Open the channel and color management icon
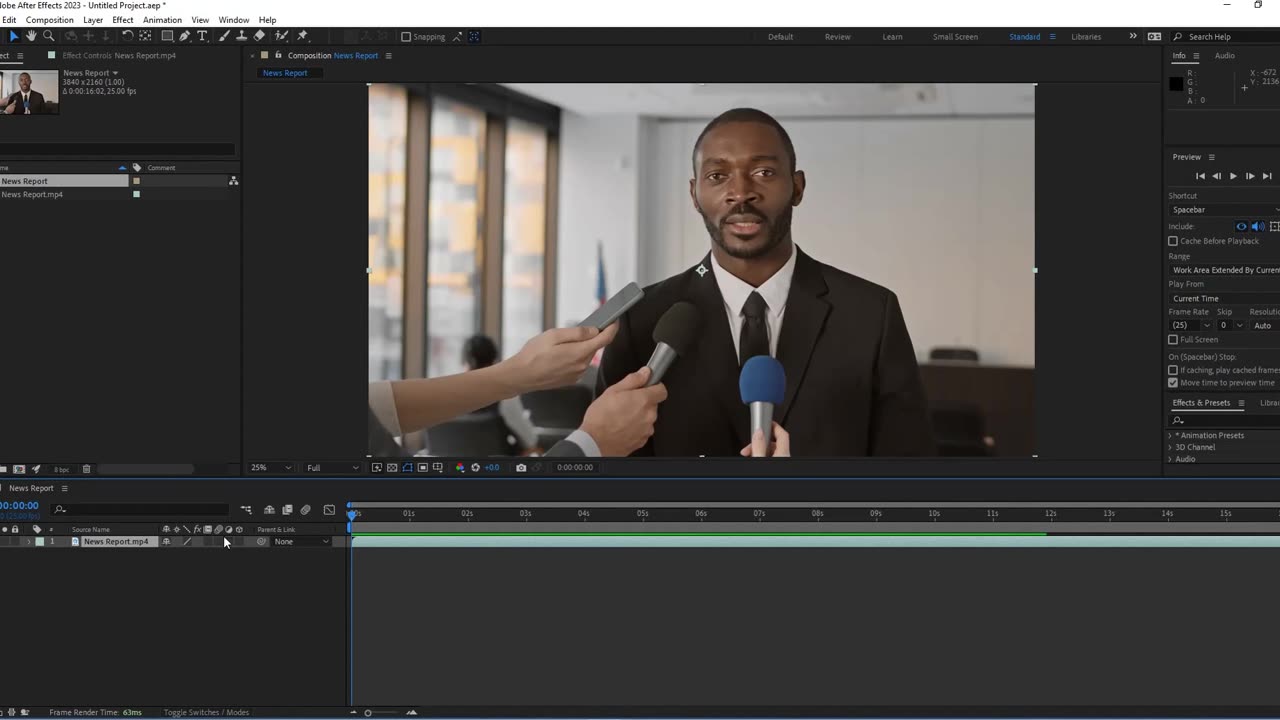 pos(460,467)
